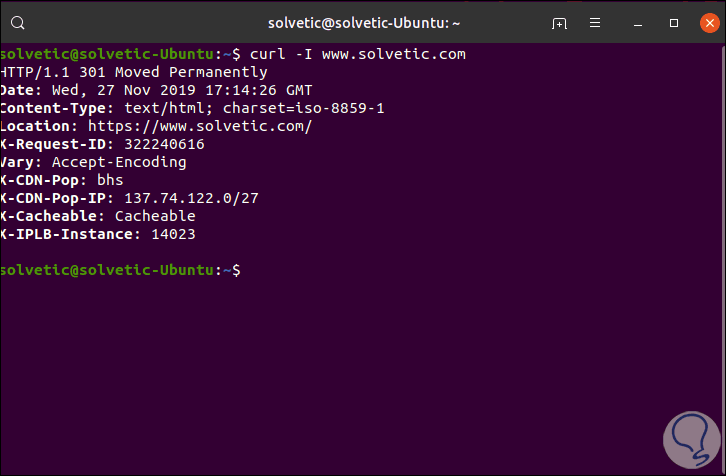Click the X-CDN-Pop bhs line
Screen dimensions: 726x476
(x=60, y=180)
